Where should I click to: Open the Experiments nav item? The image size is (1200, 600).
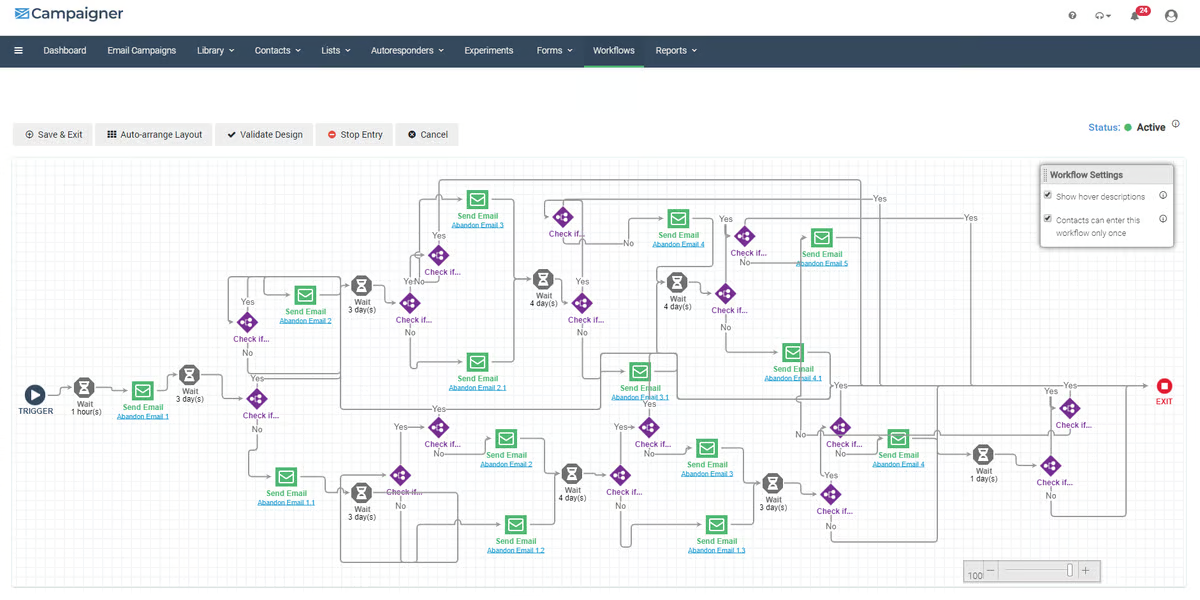click(489, 50)
